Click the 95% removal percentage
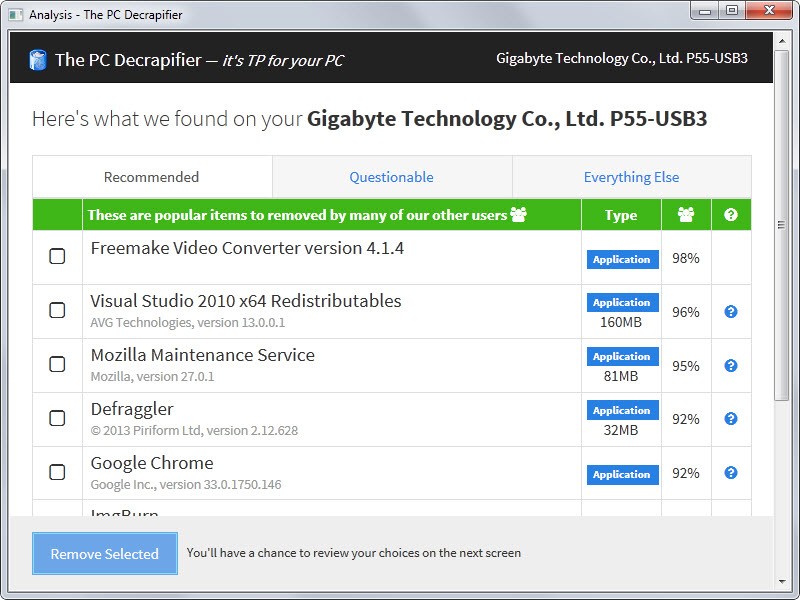 pos(686,366)
